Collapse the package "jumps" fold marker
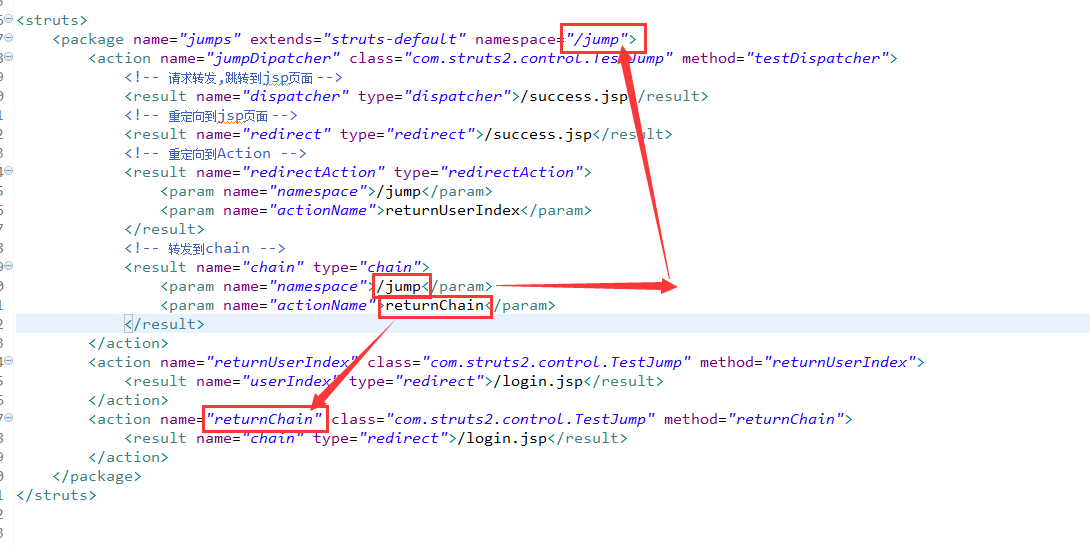This screenshot has height=545, width=1090. [x=8, y=37]
